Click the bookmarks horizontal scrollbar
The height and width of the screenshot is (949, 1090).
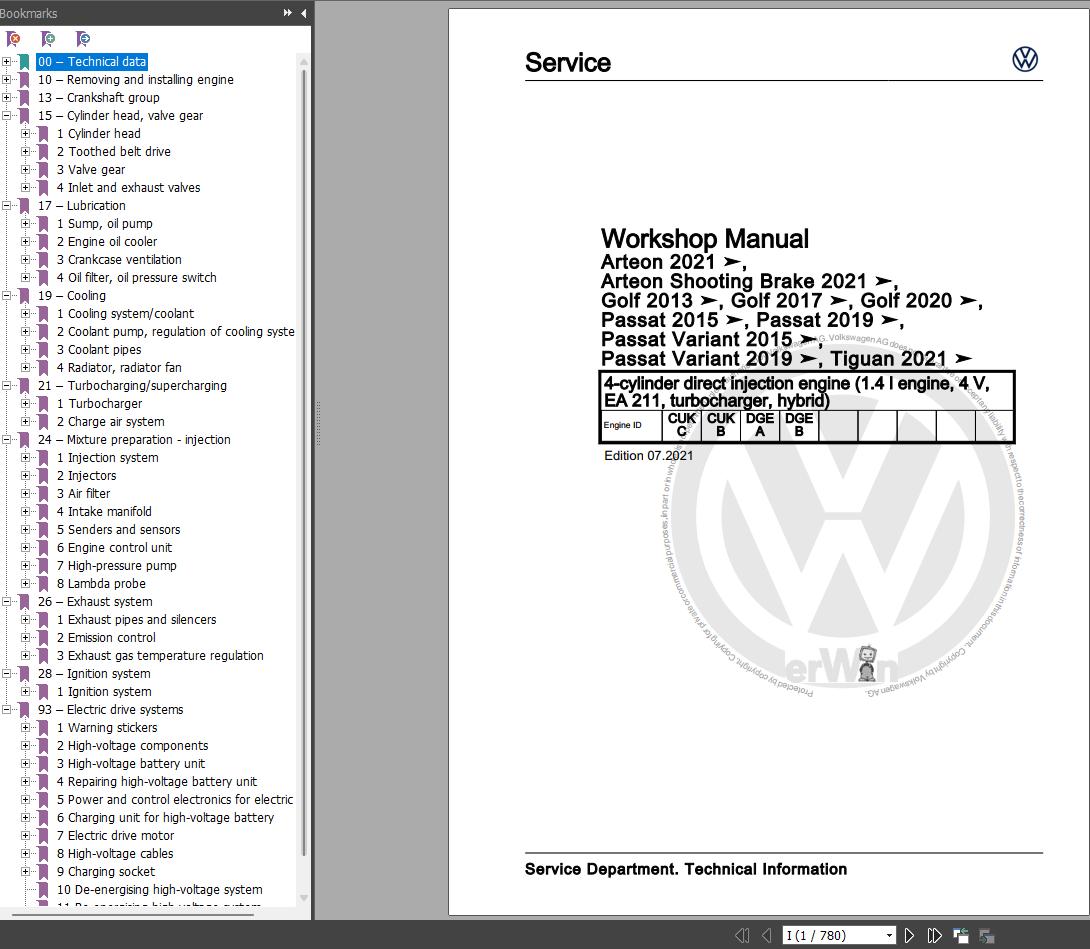click(133, 914)
